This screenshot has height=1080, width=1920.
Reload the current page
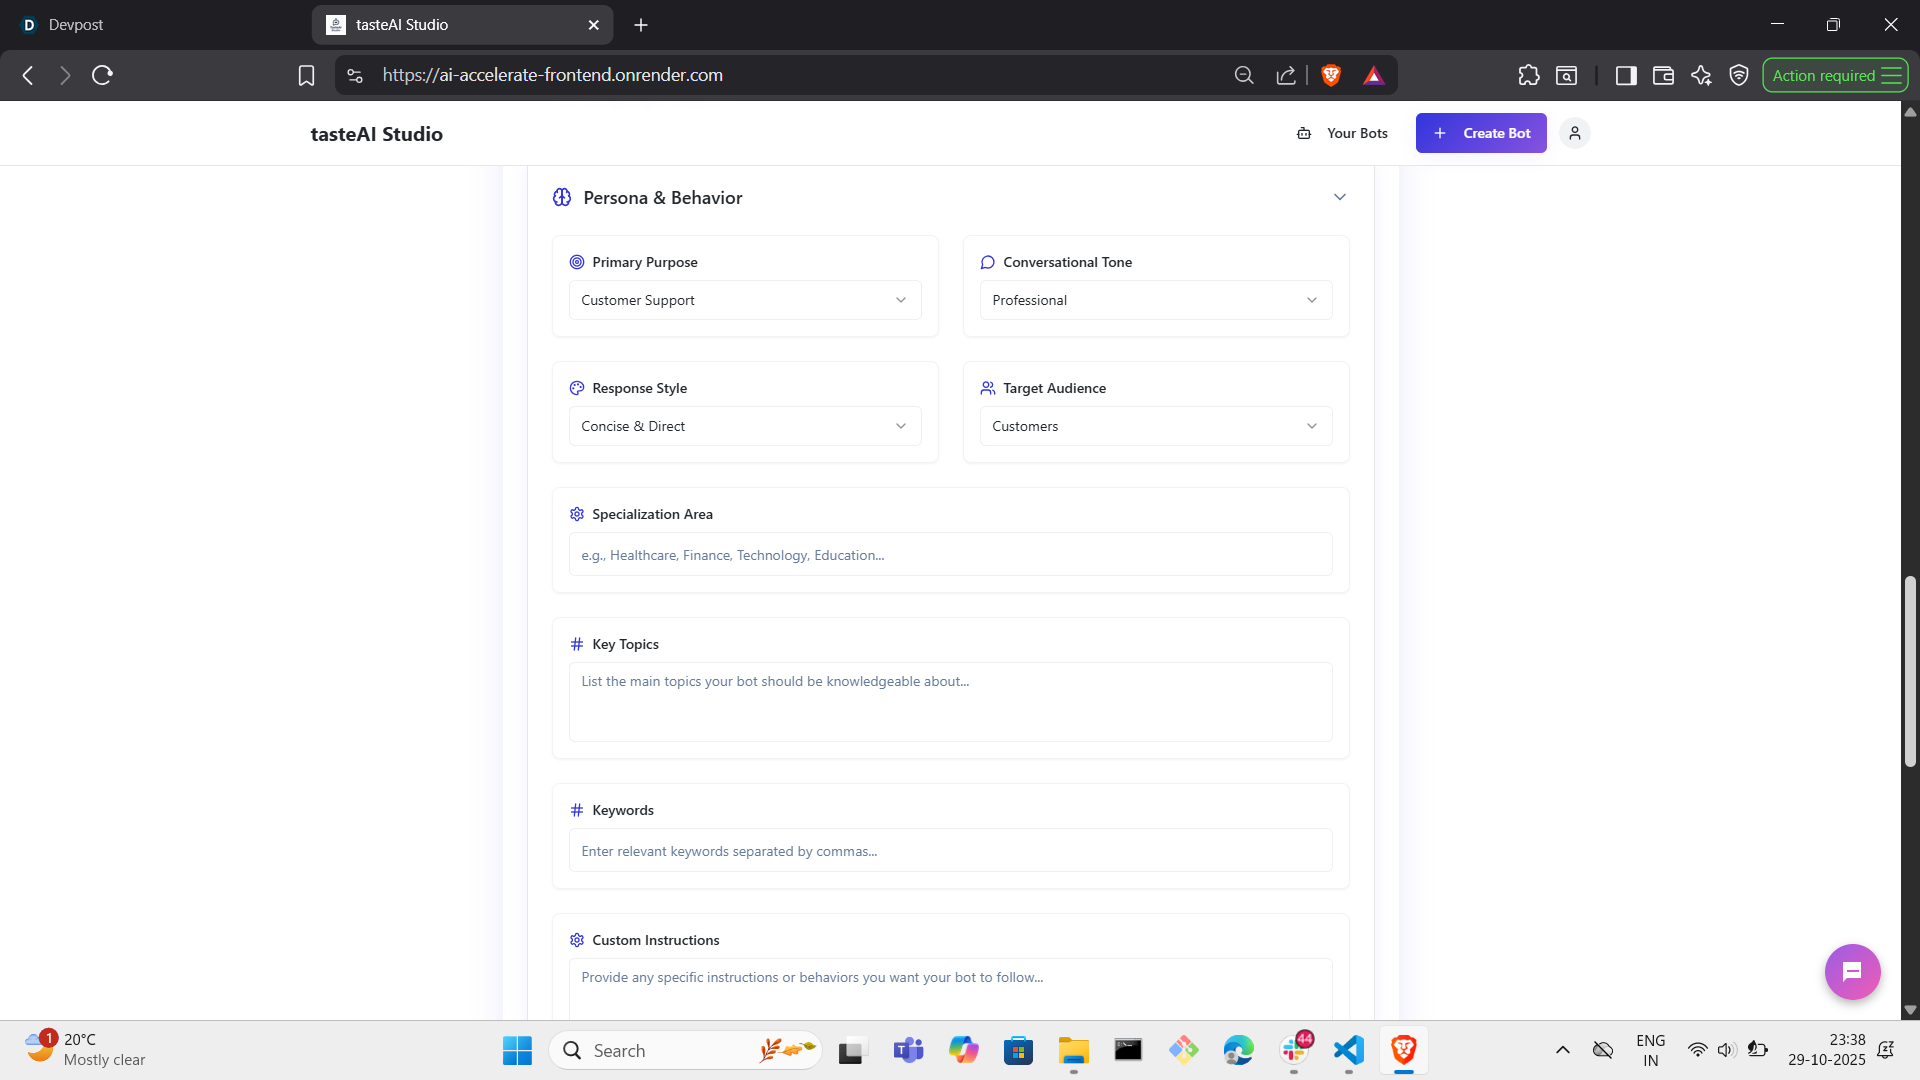point(102,75)
